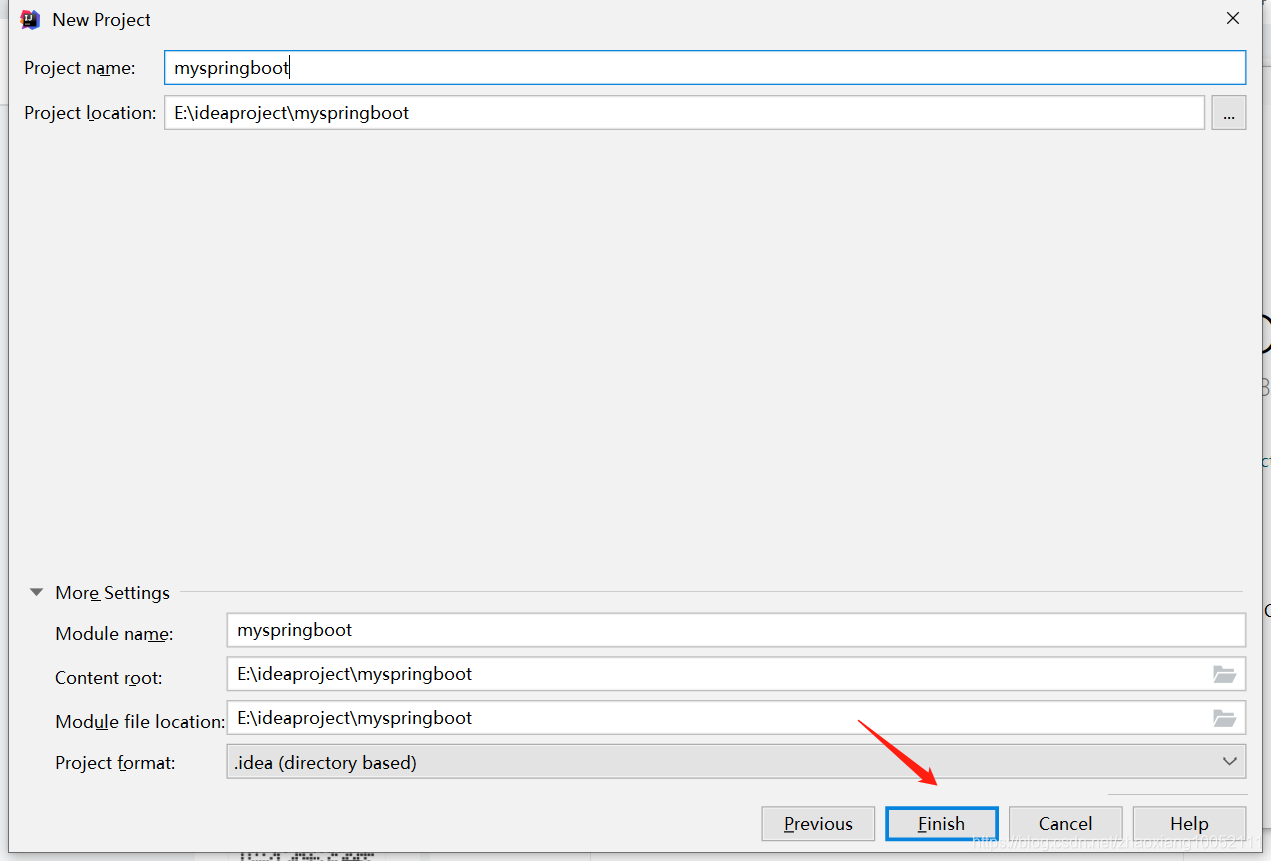This screenshot has height=861, width=1271.
Task: Click inside the Project location field
Action: tap(600, 112)
